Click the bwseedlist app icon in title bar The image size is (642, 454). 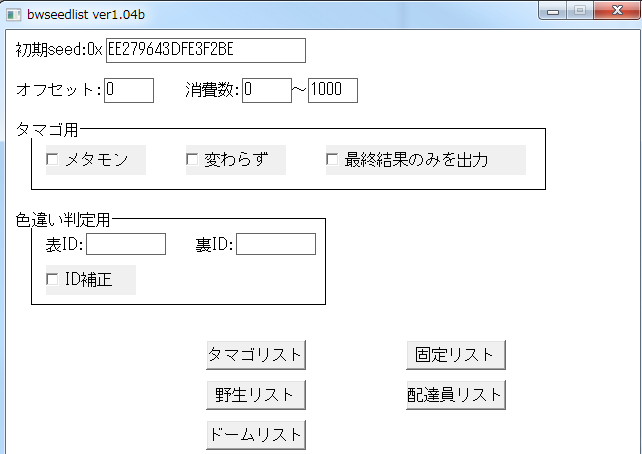(13, 15)
